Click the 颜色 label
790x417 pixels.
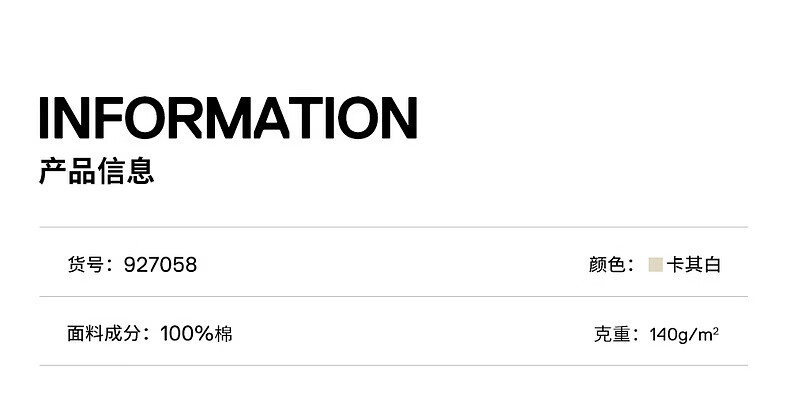[606, 265]
